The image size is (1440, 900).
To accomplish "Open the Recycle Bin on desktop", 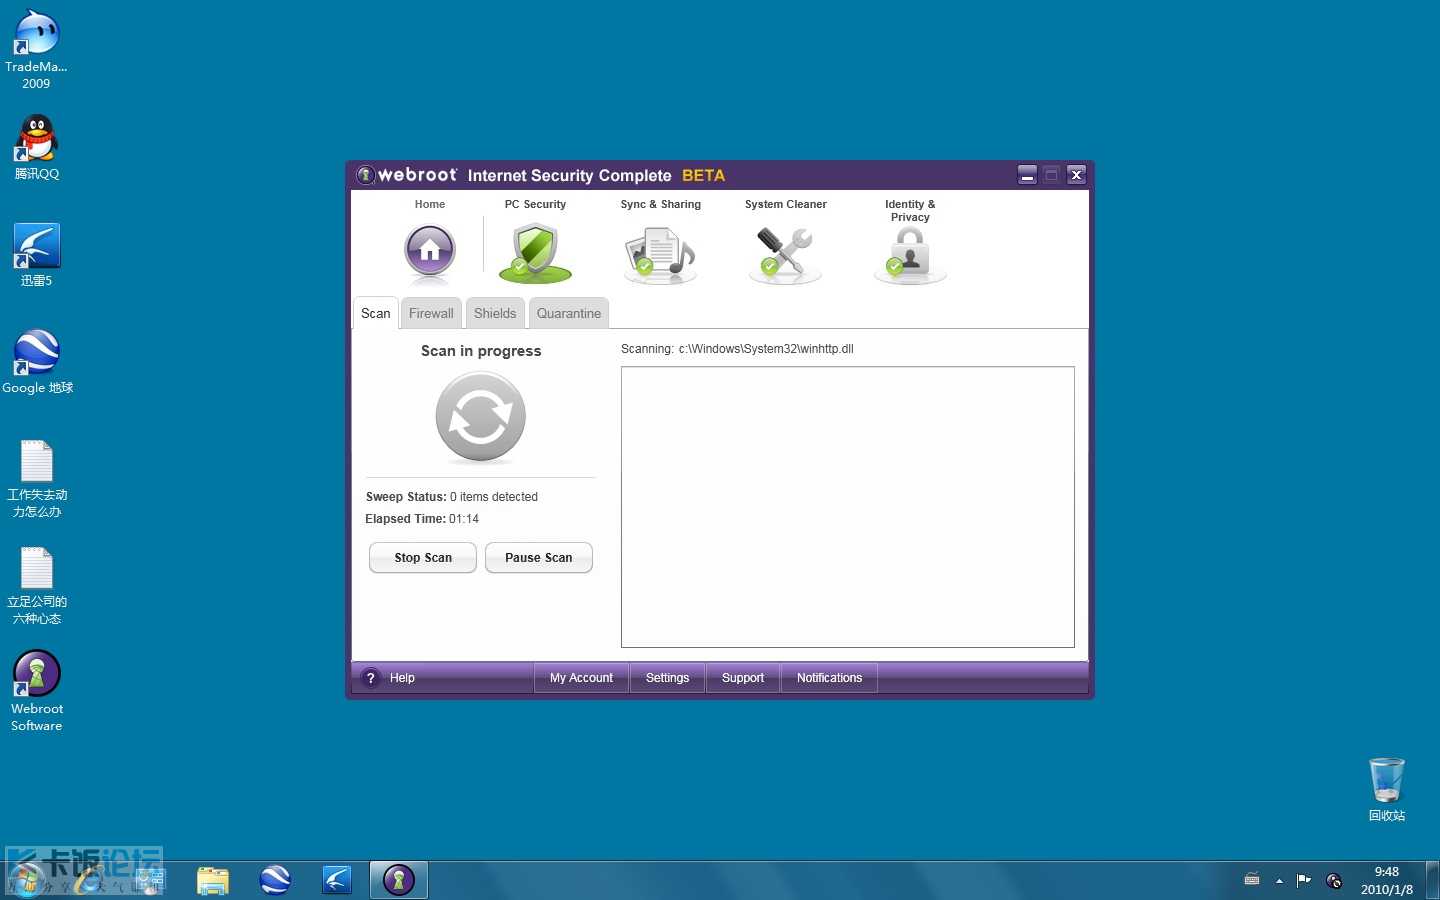I will point(1386,781).
